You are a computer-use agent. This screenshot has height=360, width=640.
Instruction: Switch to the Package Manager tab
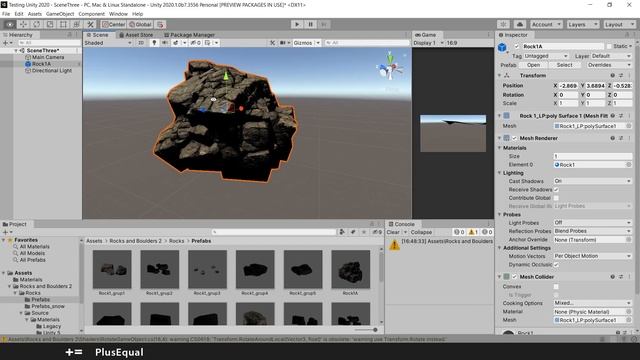(x=189, y=35)
